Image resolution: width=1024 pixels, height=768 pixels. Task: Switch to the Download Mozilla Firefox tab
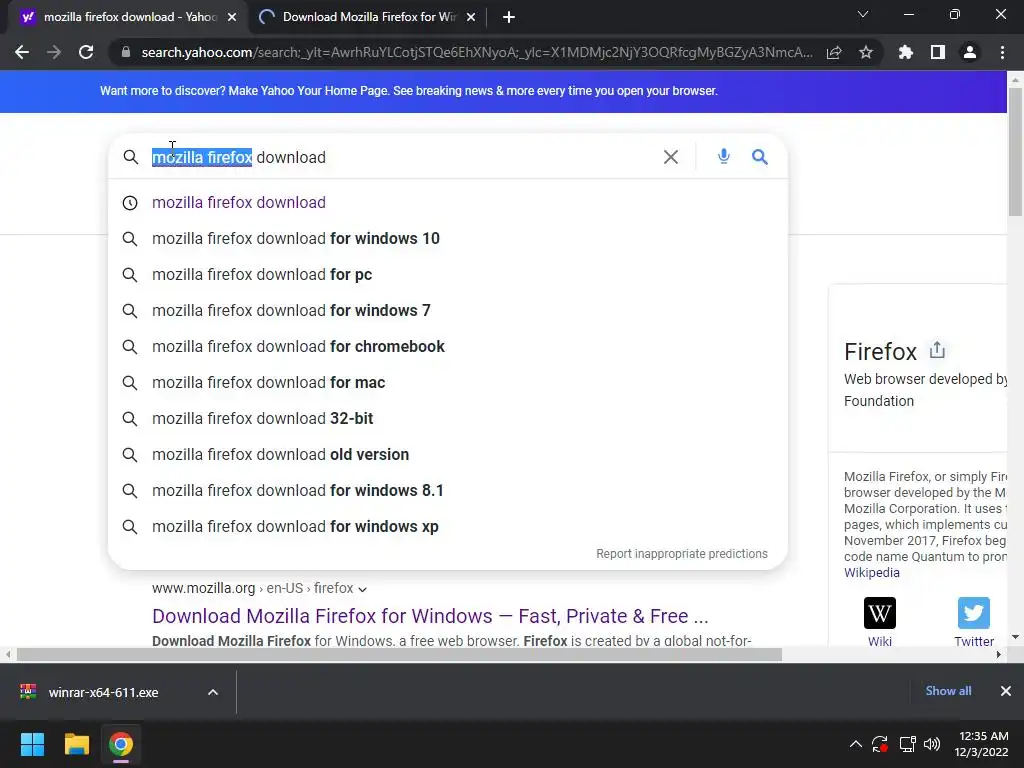click(x=369, y=18)
